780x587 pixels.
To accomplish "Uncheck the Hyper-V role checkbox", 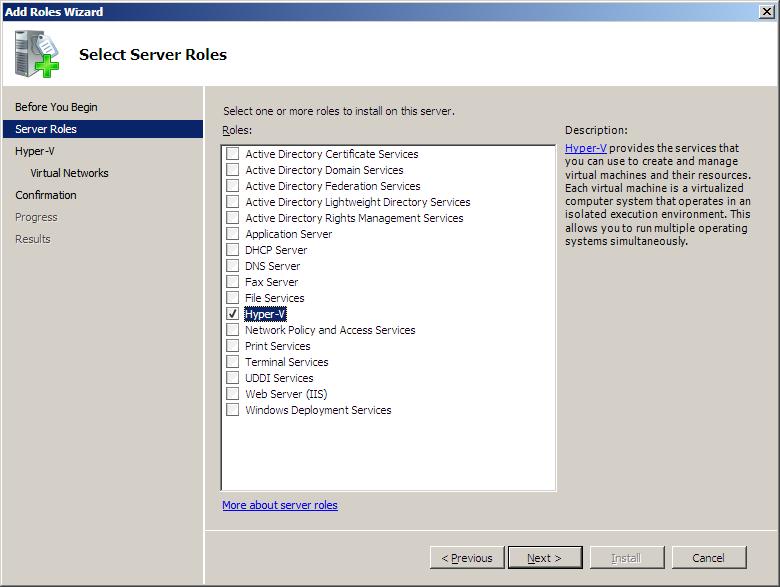I will (232, 314).
